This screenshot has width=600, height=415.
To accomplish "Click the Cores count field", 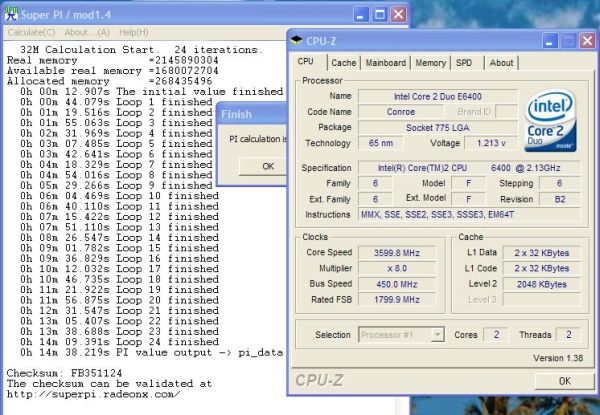I will 496,335.
